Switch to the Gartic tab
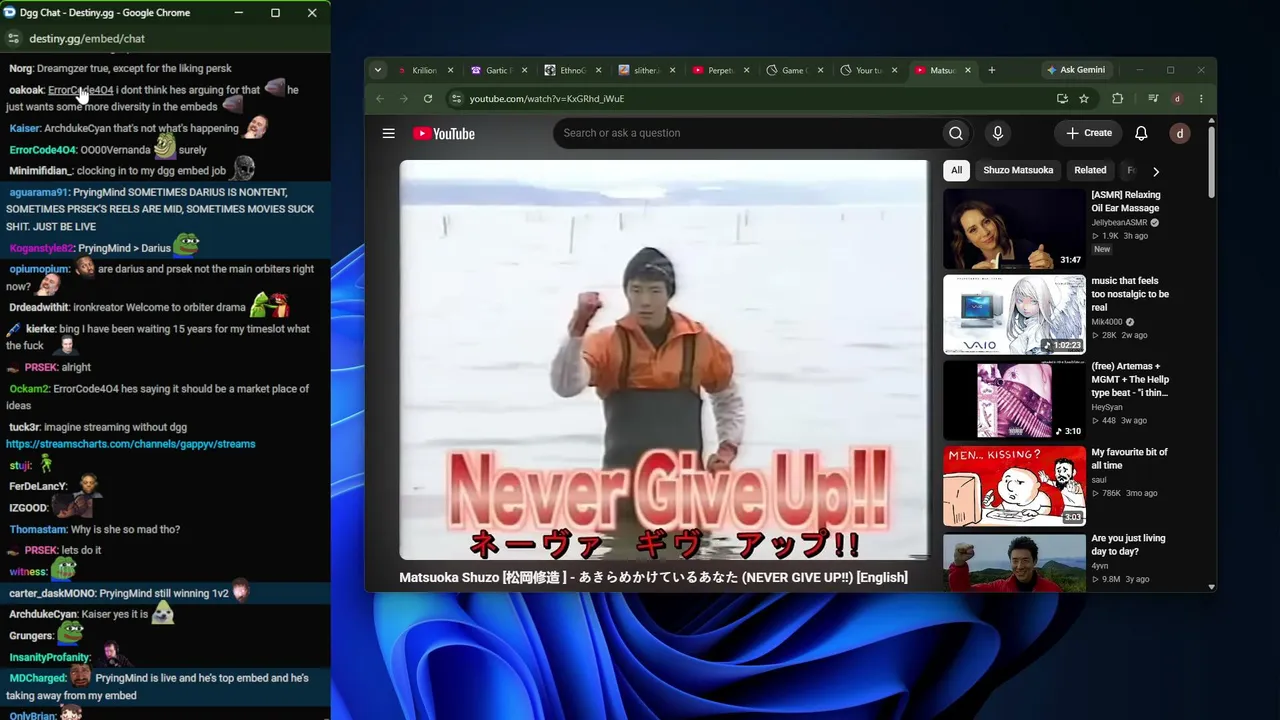This screenshot has height=720, width=1280. click(498, 70)
